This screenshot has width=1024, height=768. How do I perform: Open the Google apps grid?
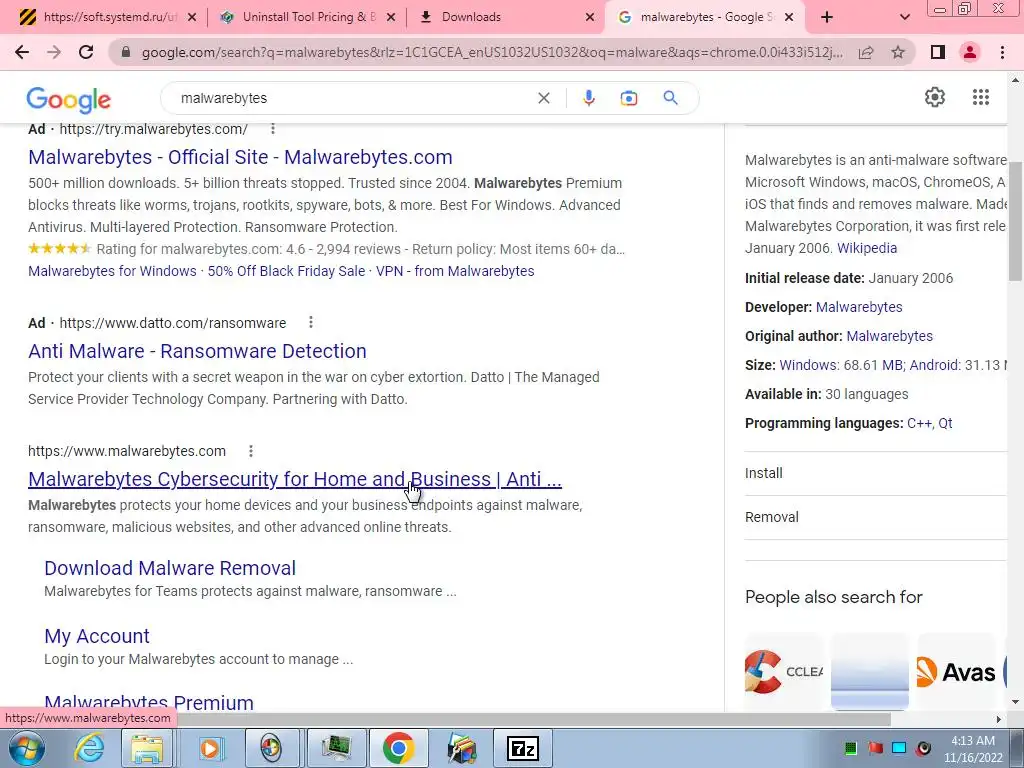pos(980,97)
